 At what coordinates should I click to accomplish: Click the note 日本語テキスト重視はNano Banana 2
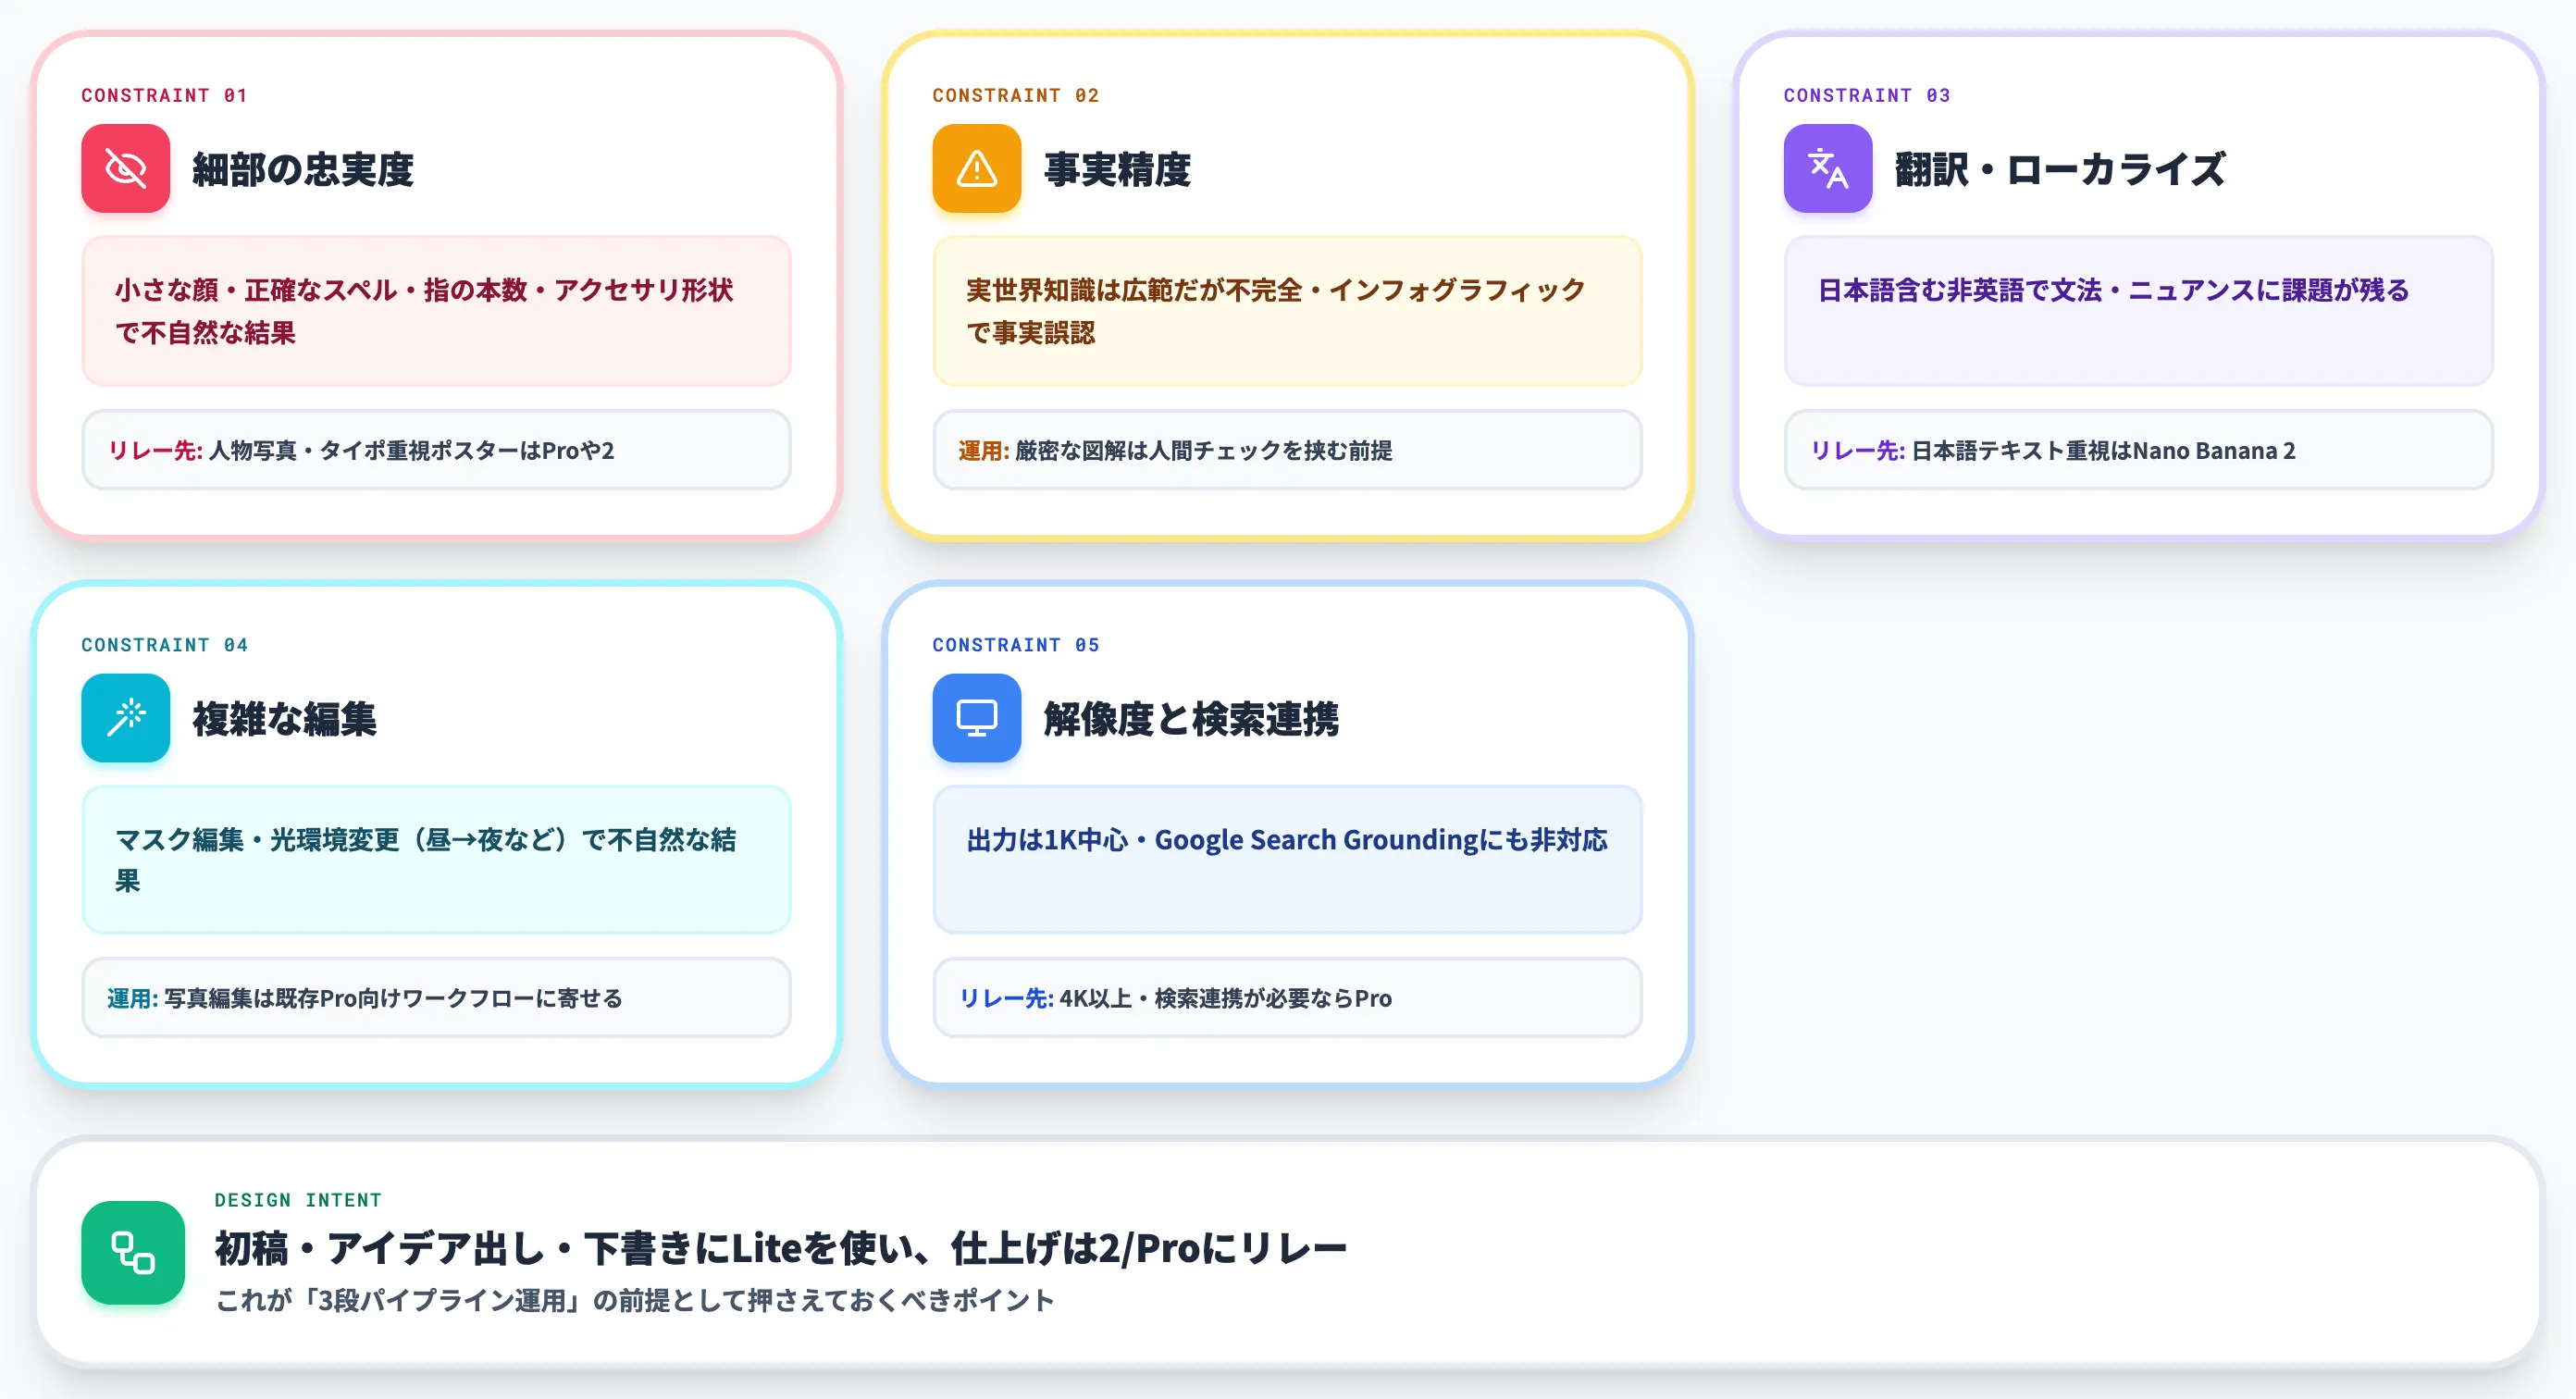tap(2138, 450)
